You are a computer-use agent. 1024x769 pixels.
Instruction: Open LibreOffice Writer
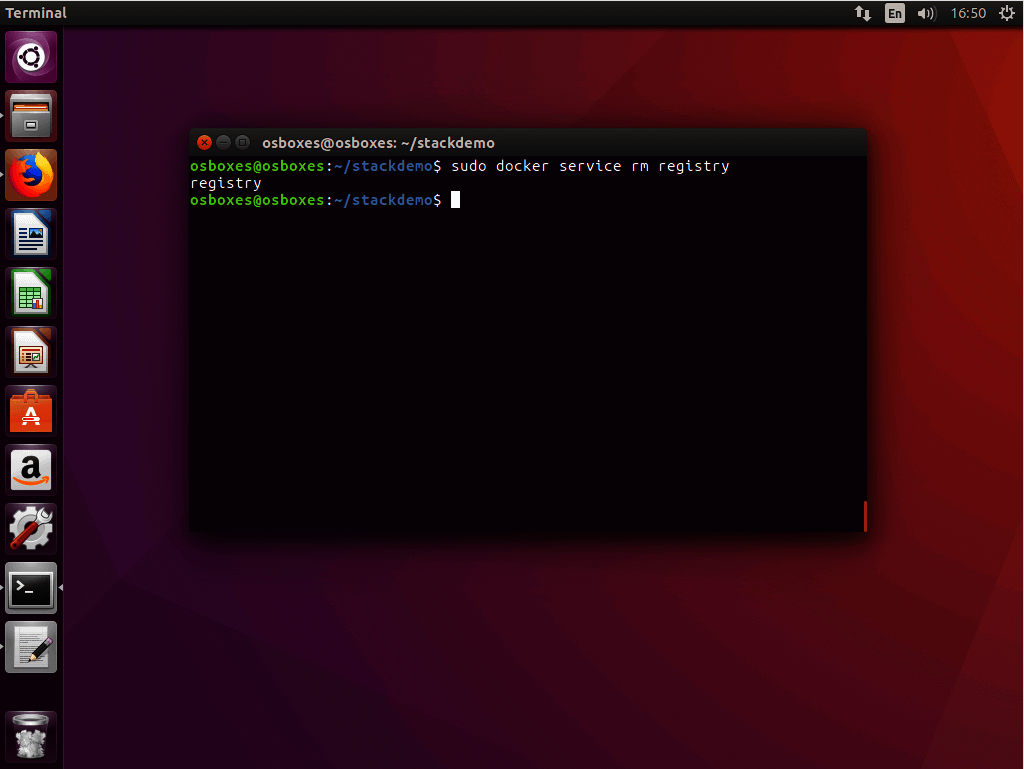pos(31,234)
